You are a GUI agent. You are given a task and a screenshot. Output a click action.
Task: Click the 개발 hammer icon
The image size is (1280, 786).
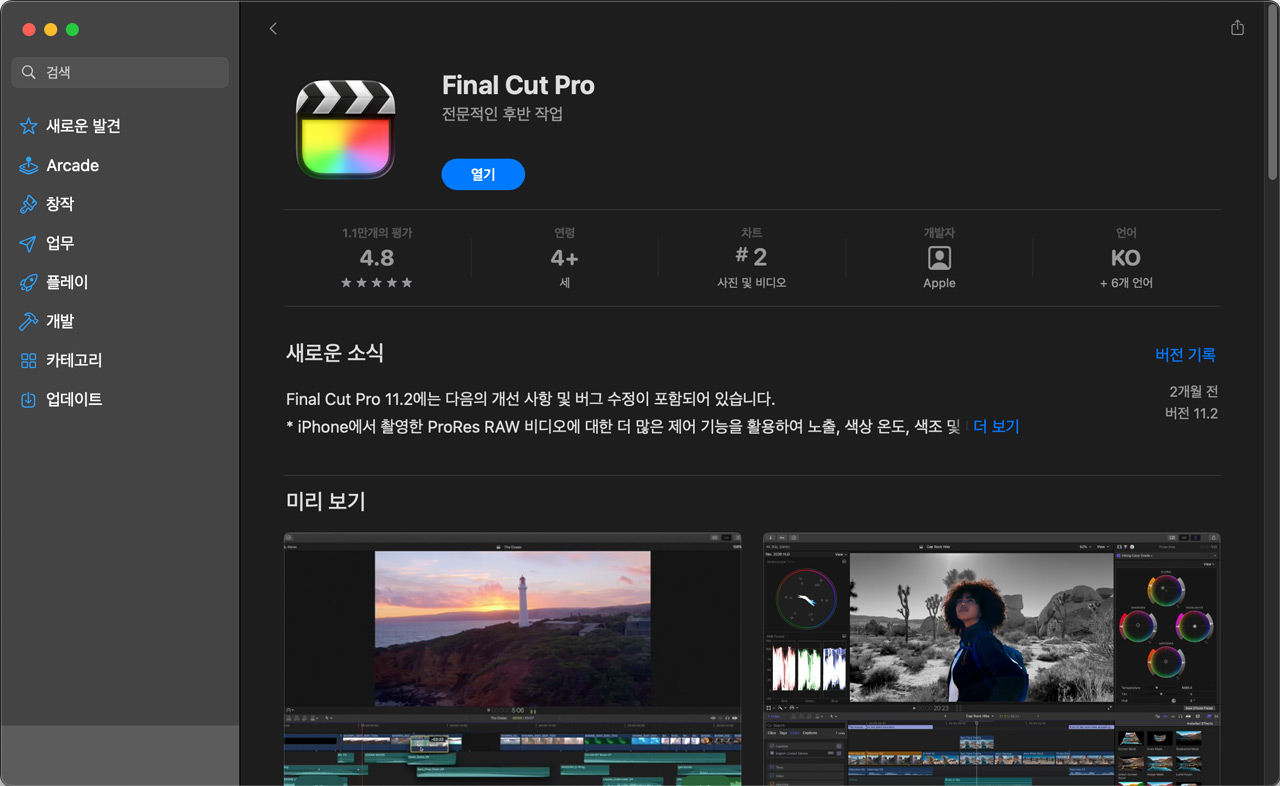point(28,322)
